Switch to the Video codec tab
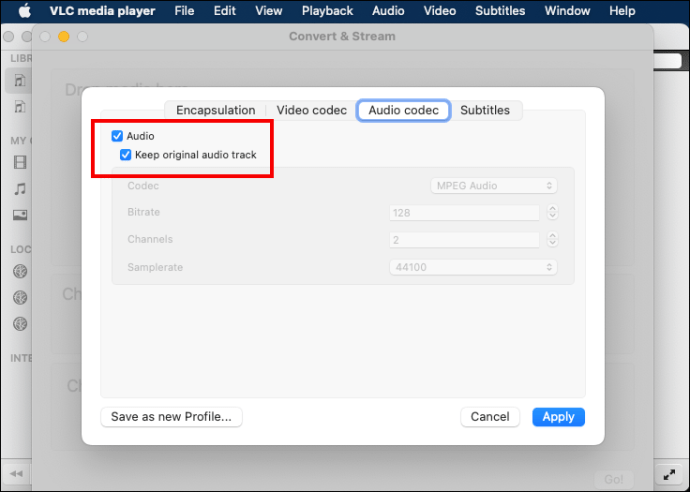 click(x=311, y=110)
